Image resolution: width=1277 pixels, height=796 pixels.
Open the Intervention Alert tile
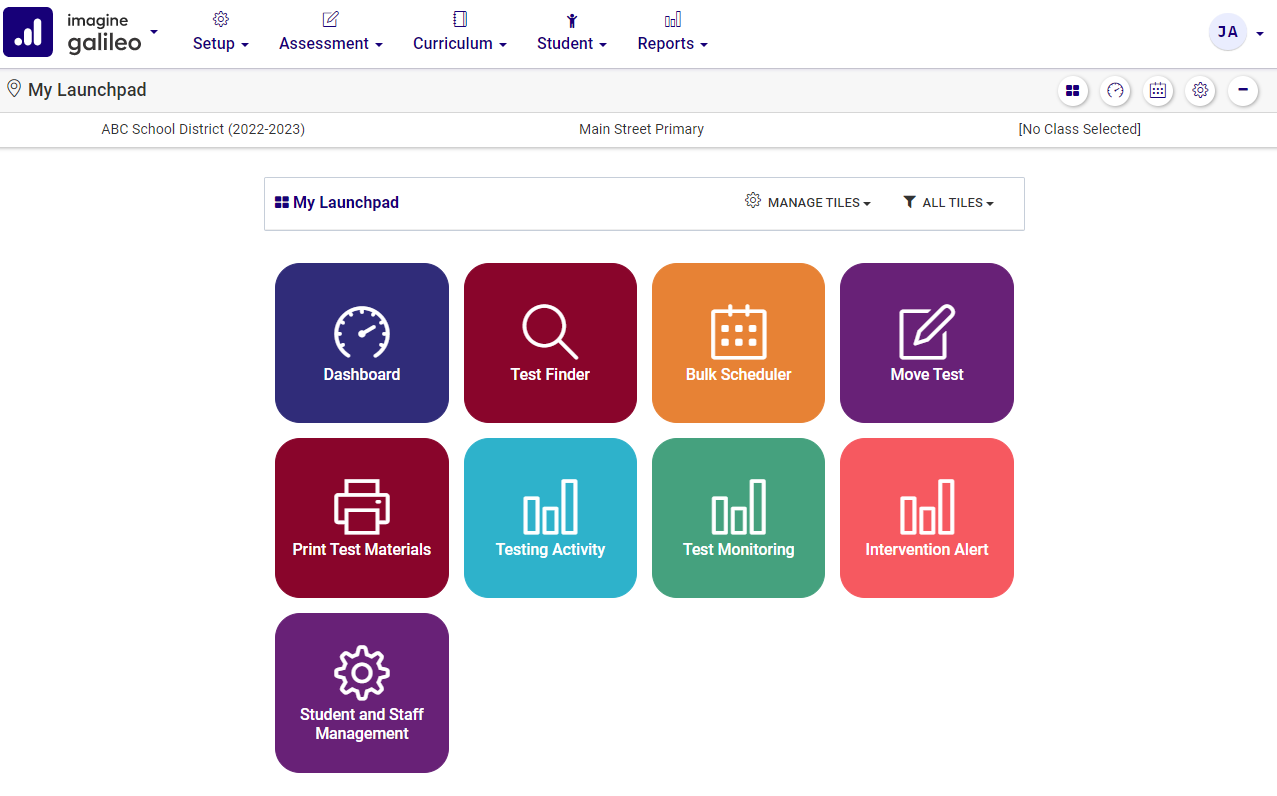(926, 518)
